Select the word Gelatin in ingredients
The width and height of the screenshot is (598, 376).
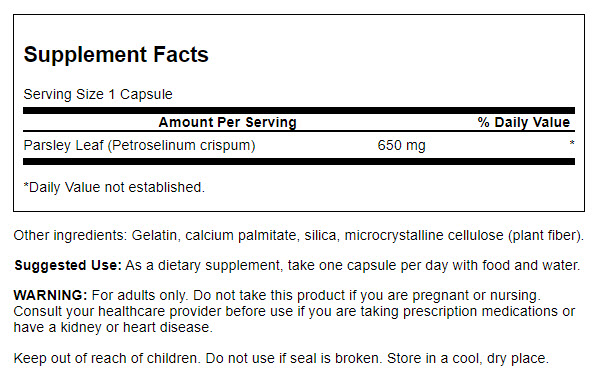point(154,235)
